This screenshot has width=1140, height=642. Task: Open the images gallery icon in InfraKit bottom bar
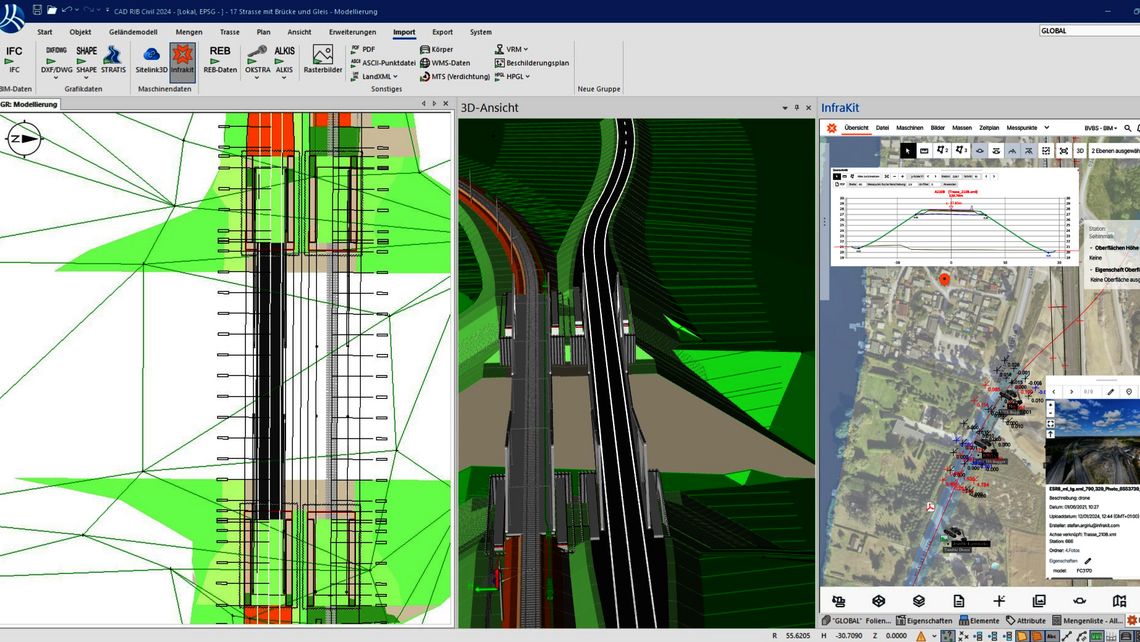click(1039, 601)
